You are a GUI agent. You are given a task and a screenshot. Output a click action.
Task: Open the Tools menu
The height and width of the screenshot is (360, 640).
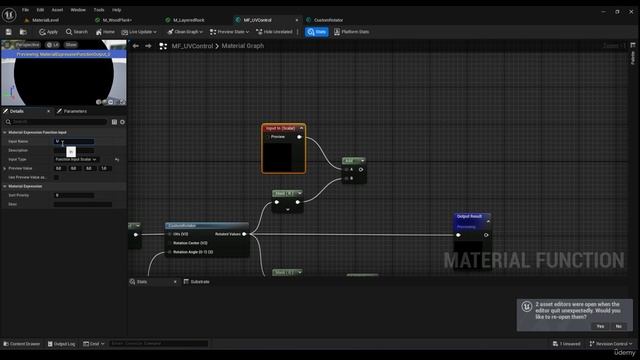point(99,10)
